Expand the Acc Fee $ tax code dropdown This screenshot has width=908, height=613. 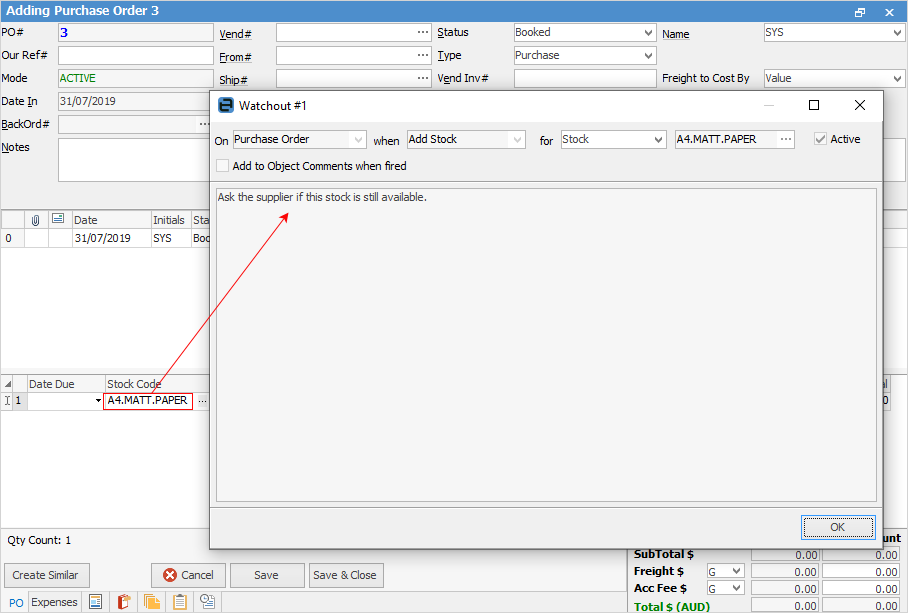pyautogui.click(x=737, y=588)
